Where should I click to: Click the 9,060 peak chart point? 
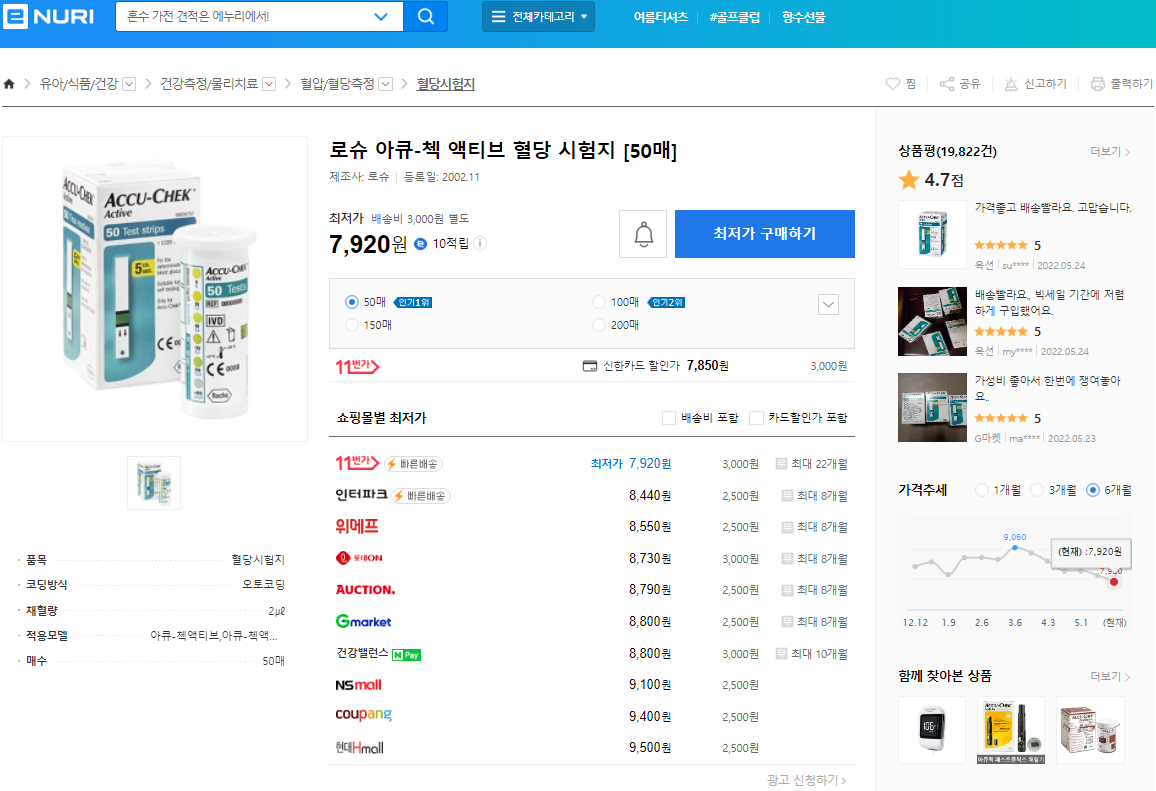(x=1015, y=548)
